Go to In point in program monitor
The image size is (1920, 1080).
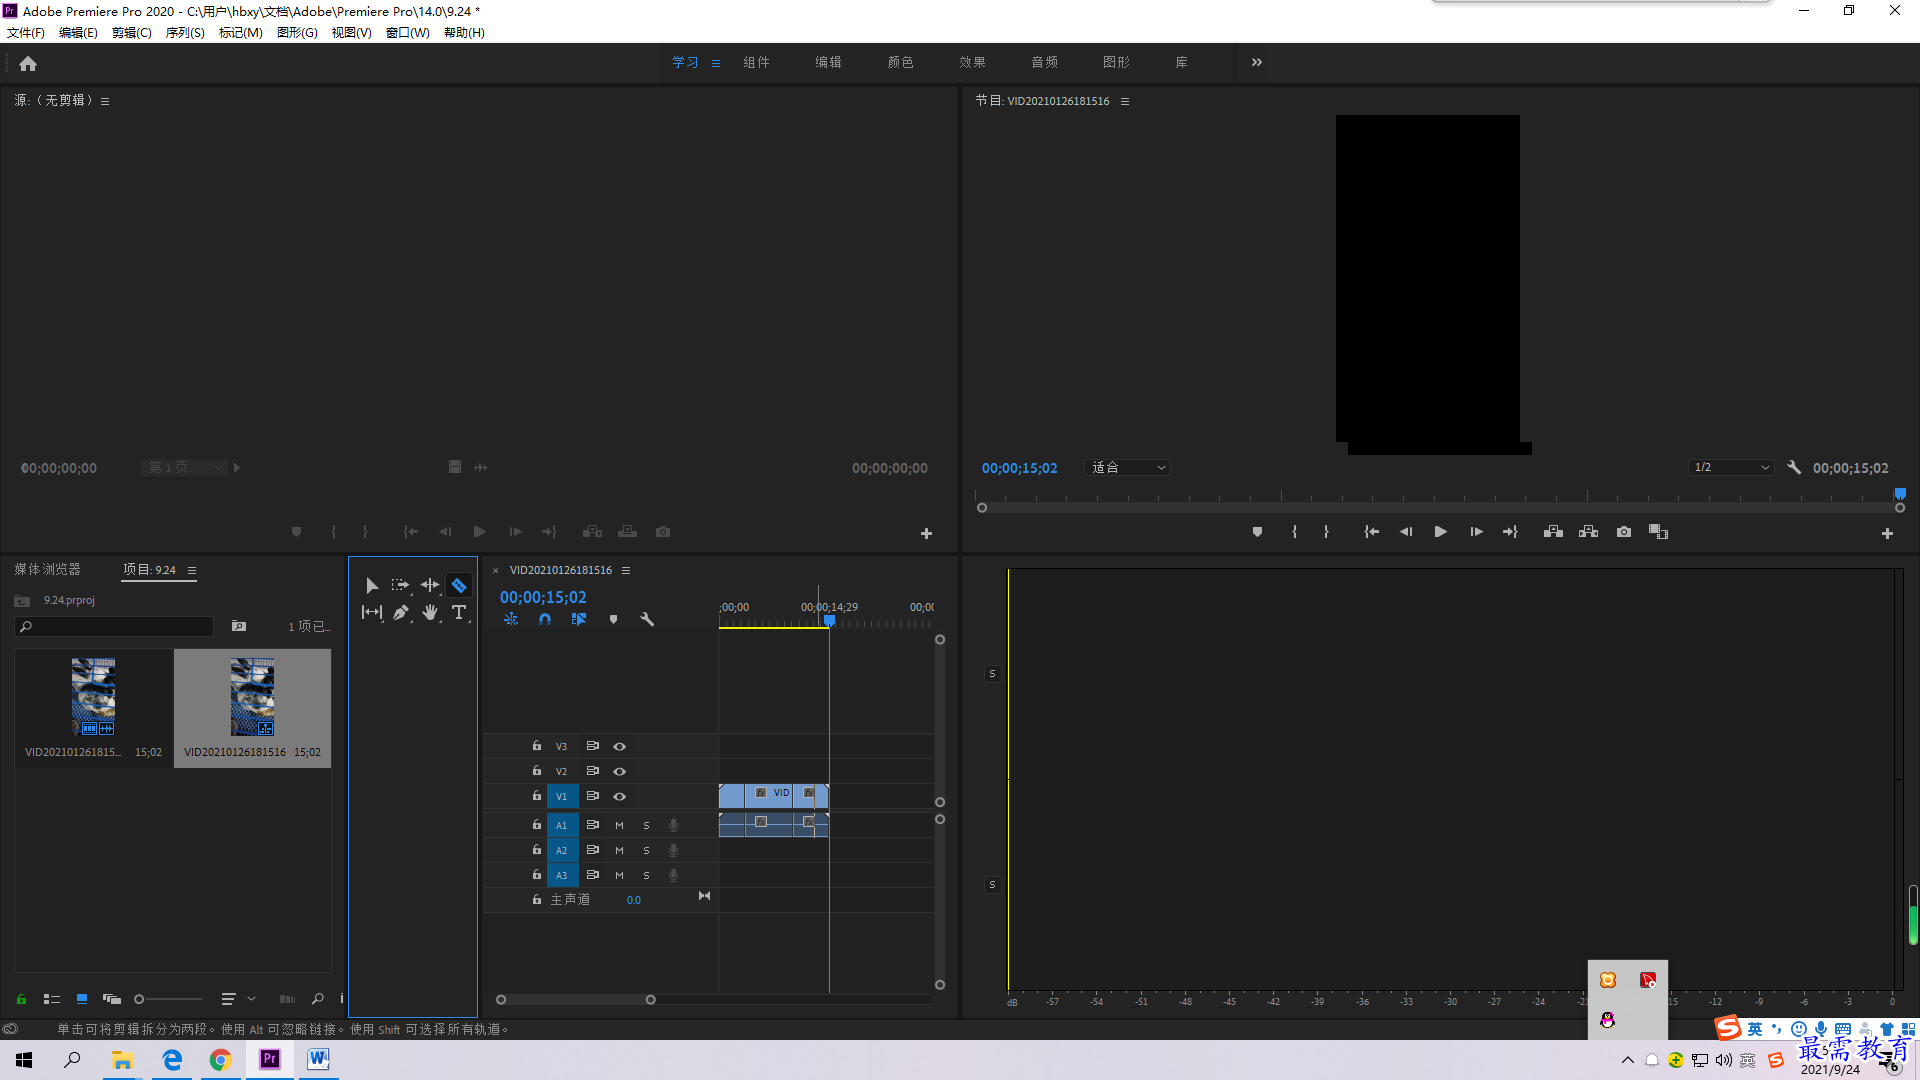point(1371,532)
